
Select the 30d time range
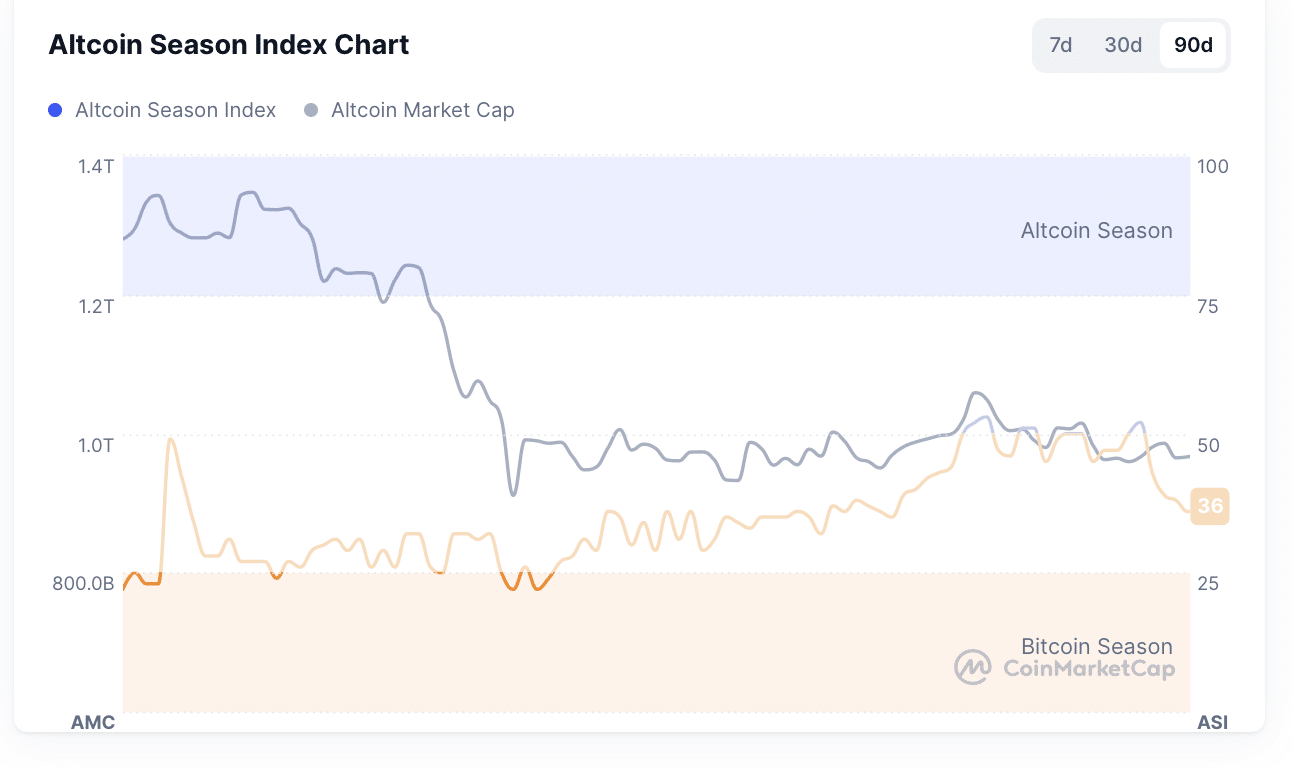(1123, 45)
